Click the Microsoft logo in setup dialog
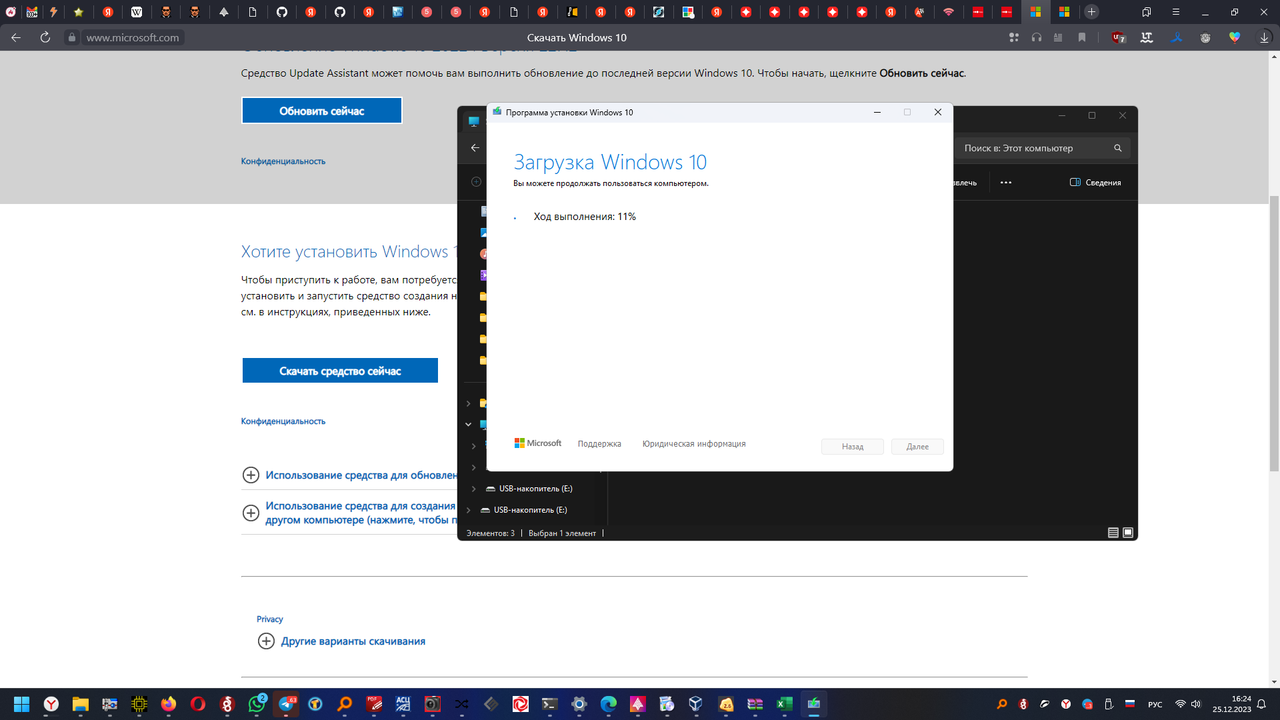The height and width of the screenshot is (720, 1280). click(x=538, y=443)
